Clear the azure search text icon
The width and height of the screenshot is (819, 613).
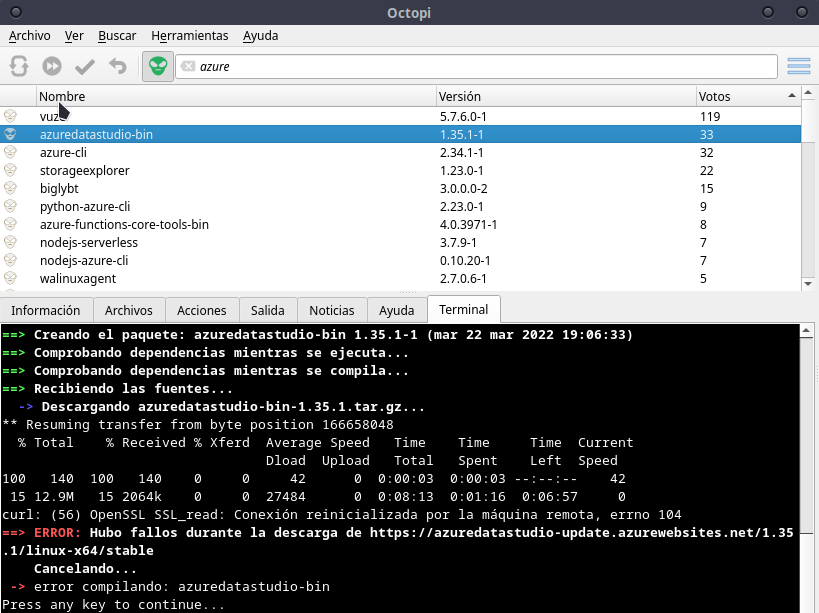(x=188, y=66)
